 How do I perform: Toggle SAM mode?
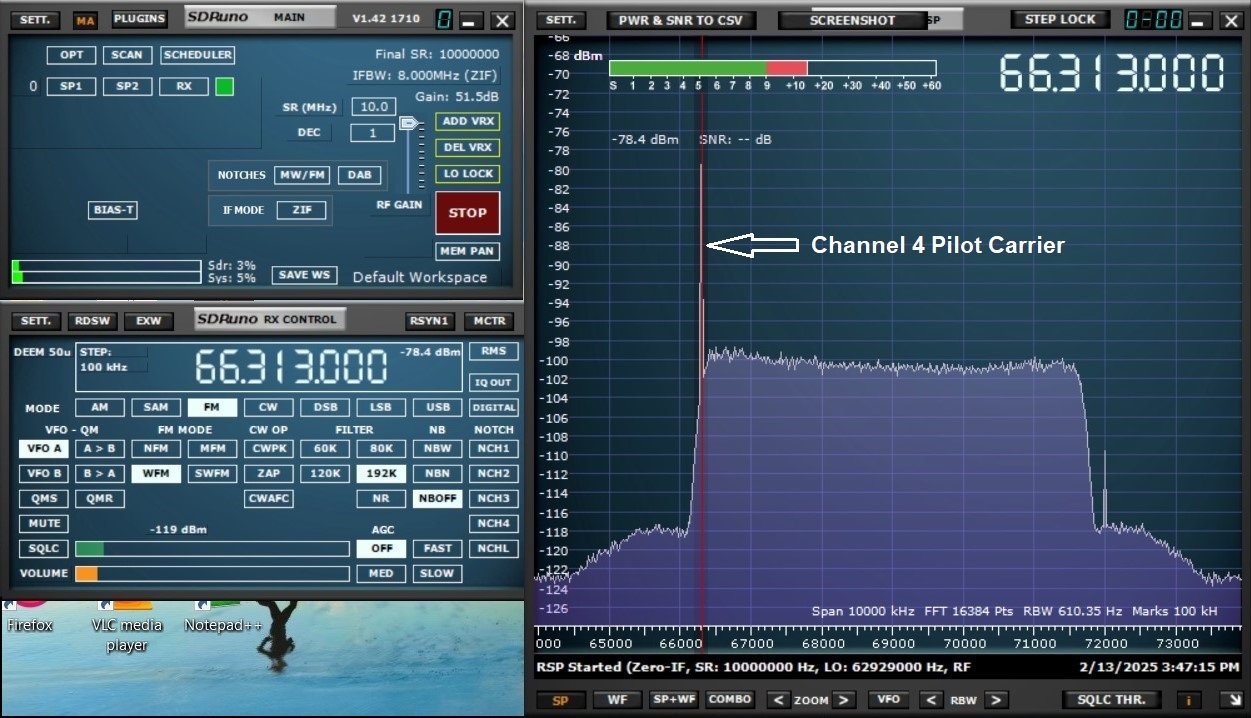click(156, 408)
